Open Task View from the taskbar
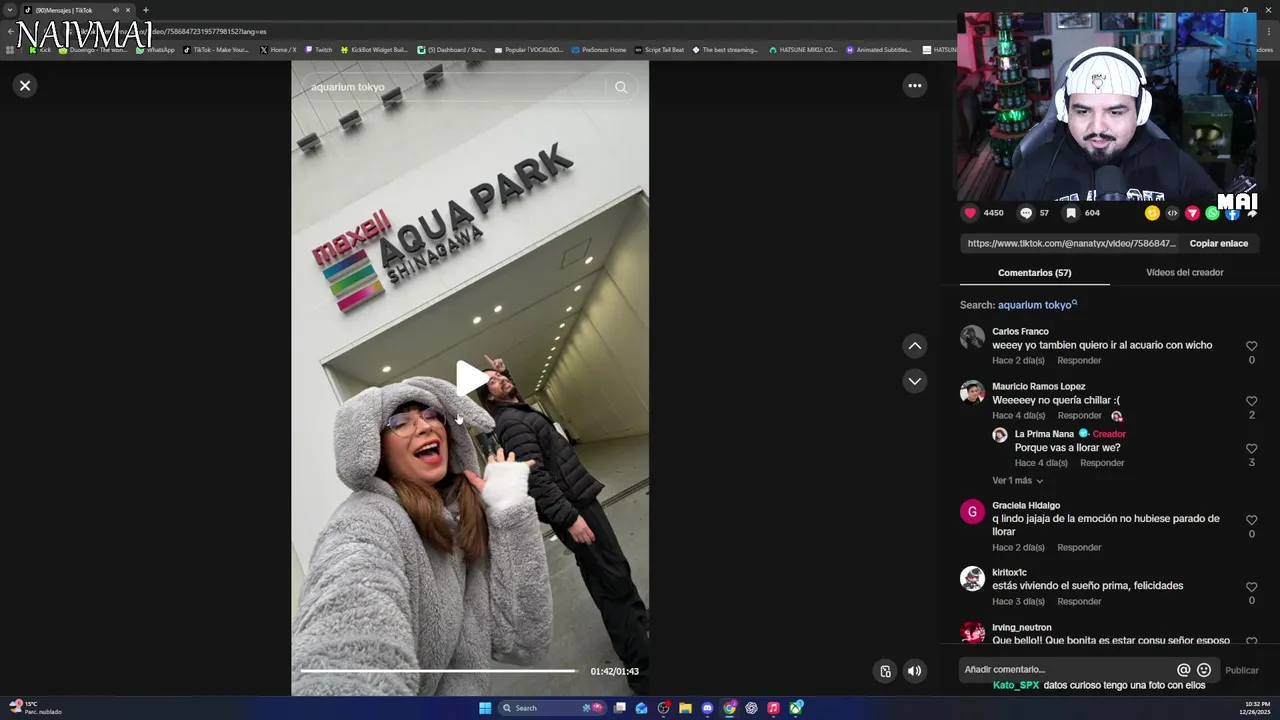1280x720 pixels. (x=620, y=708)
